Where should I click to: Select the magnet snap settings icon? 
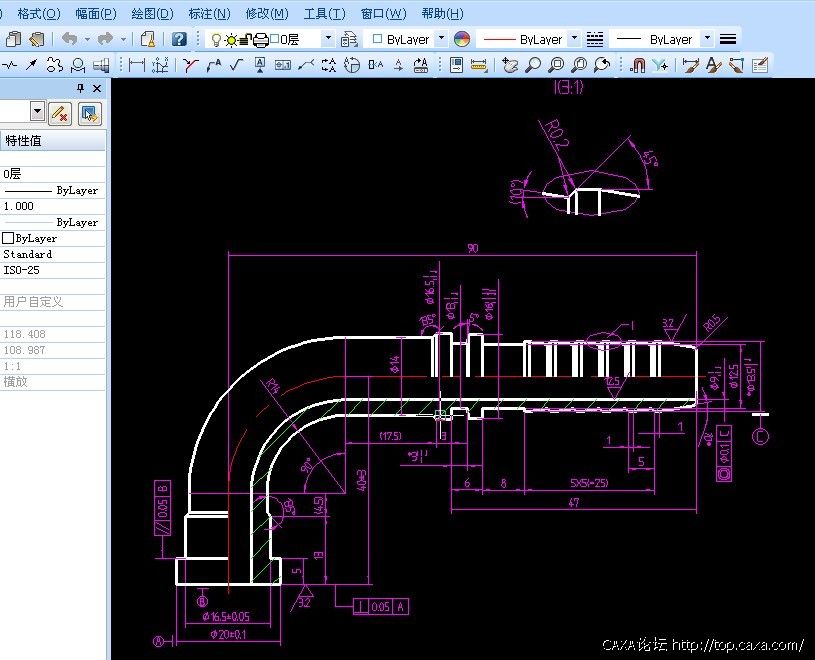point(637,65)
